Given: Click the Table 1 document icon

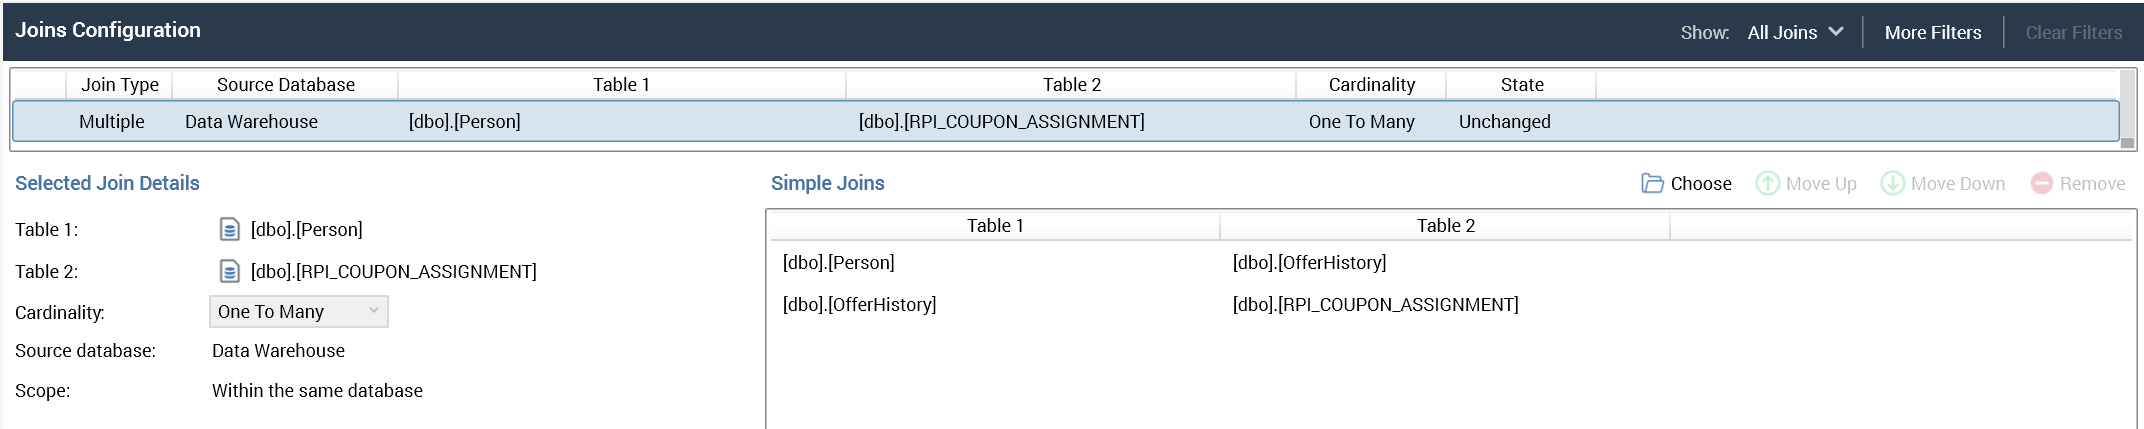Looking at the screenshot, I should coord(229,230).
